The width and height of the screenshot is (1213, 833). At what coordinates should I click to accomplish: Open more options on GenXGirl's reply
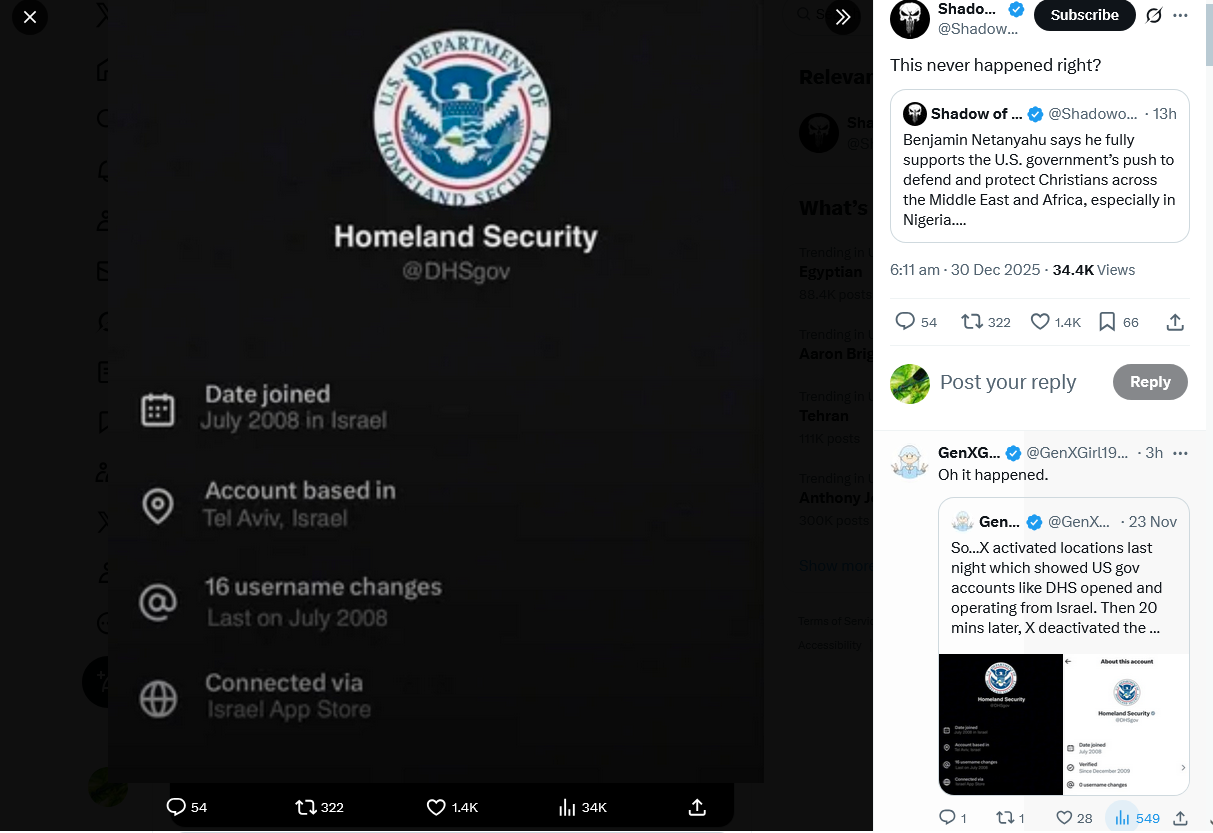1180,452
